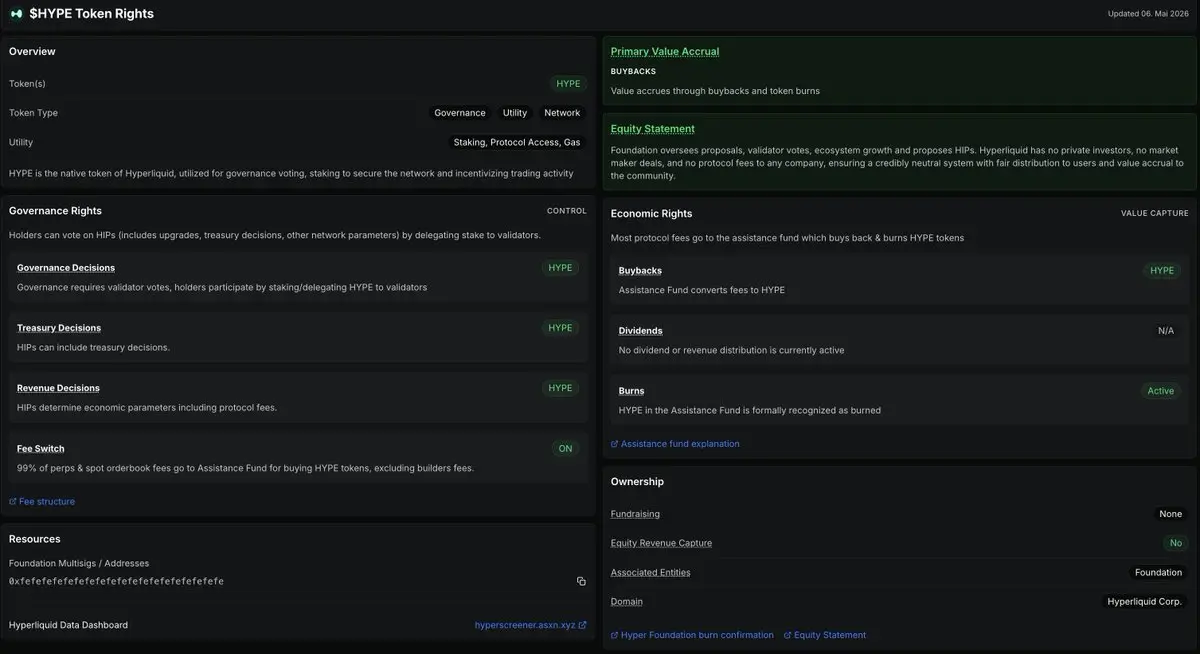Click the Resources section heading
The image size is (1200, 654).
tap(35, 539)
